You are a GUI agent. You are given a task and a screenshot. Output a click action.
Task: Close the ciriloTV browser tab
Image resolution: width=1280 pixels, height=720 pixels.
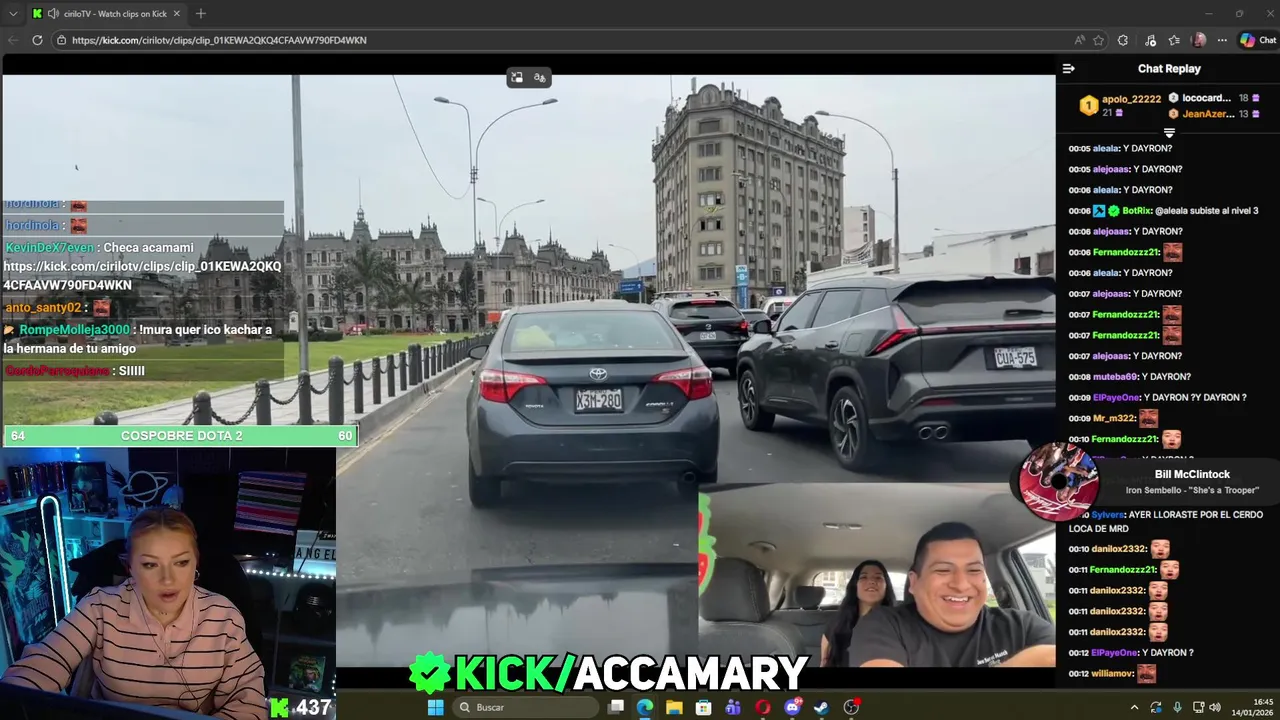point(177,13)
